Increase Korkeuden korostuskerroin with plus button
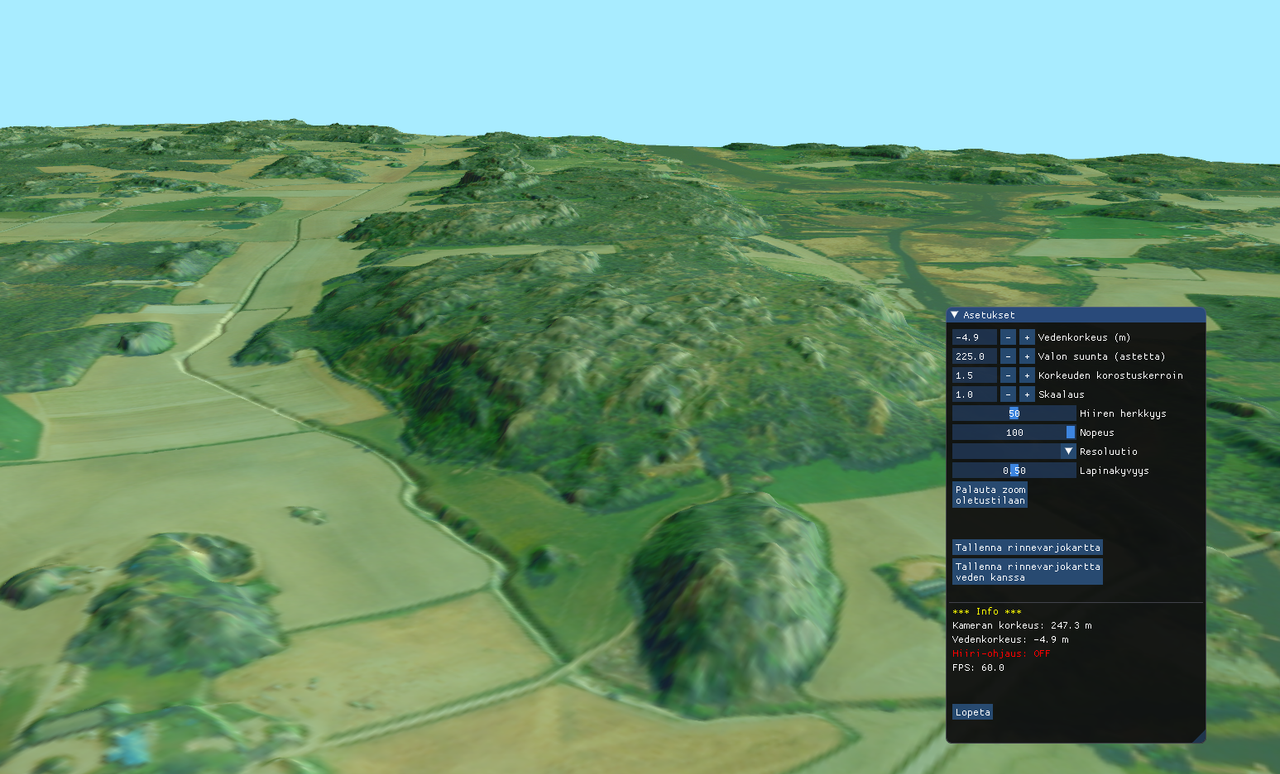This screenshot has width=1280, height=774. [1027, 375]
